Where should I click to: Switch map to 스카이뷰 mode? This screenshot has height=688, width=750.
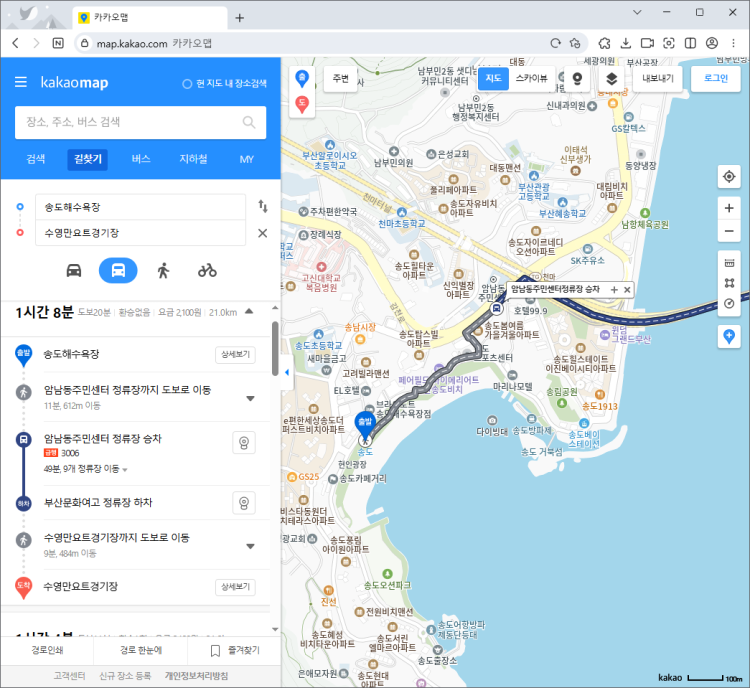[x=531, y=78]
